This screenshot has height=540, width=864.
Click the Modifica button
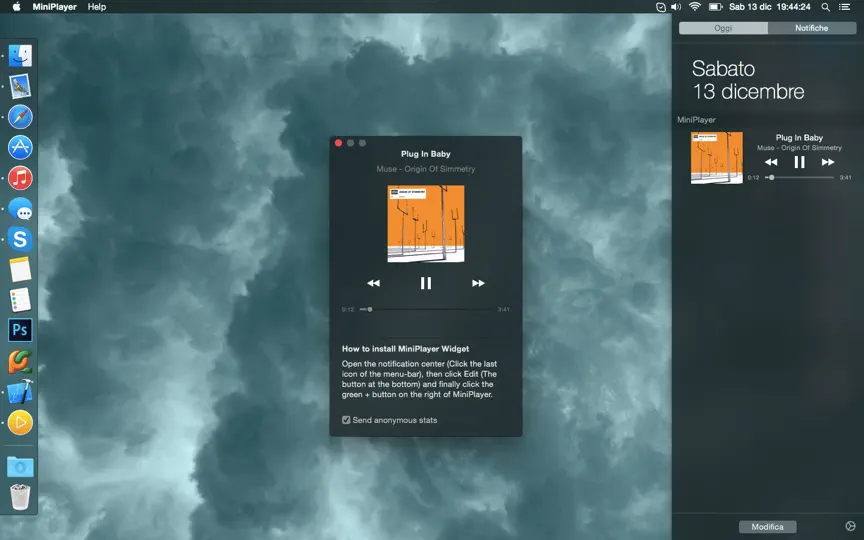point(767,527)
